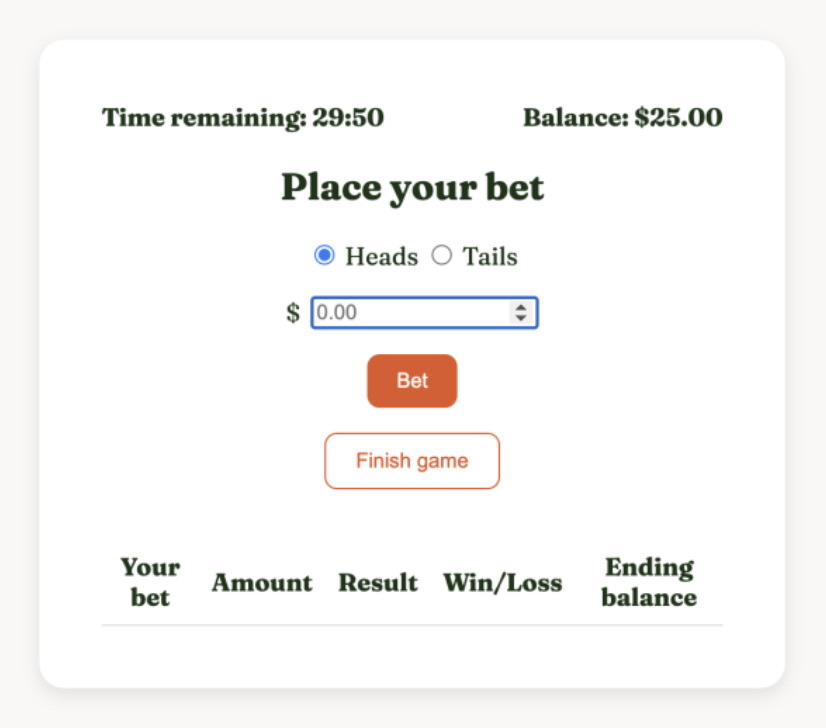Click the "Balance:" label text
The height and width of the screenshot is (728, 826).
(575, 118)
